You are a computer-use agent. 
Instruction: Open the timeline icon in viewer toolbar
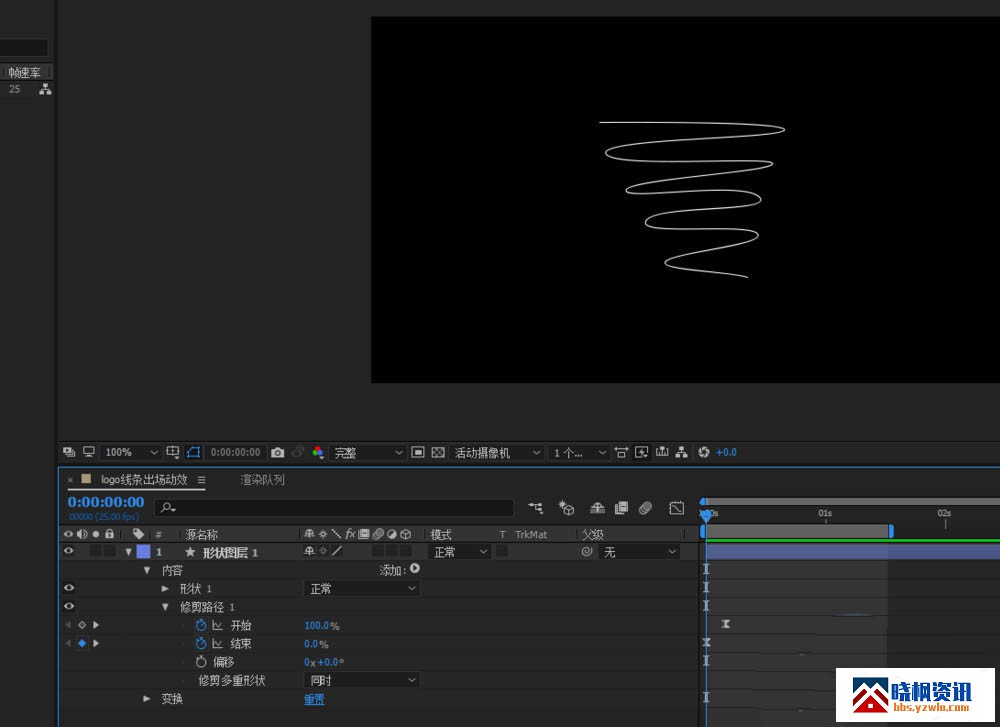coord(662,452)
